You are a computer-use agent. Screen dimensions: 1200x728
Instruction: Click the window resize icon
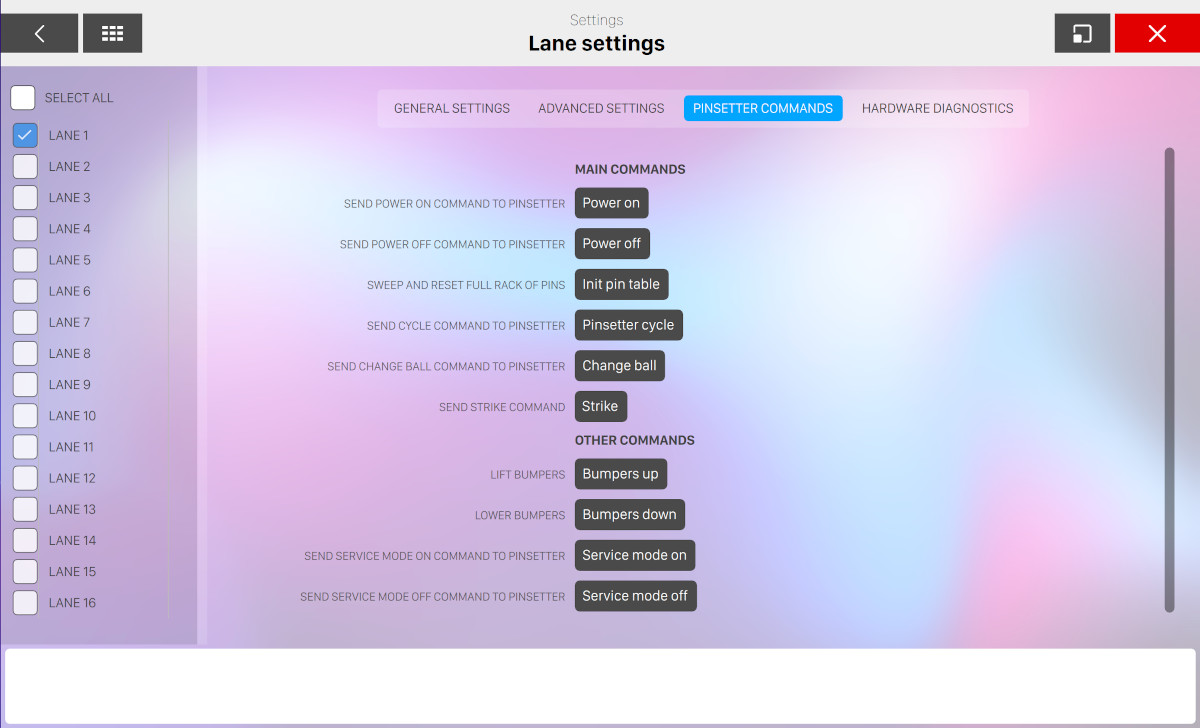click(x=1082, y=33)
